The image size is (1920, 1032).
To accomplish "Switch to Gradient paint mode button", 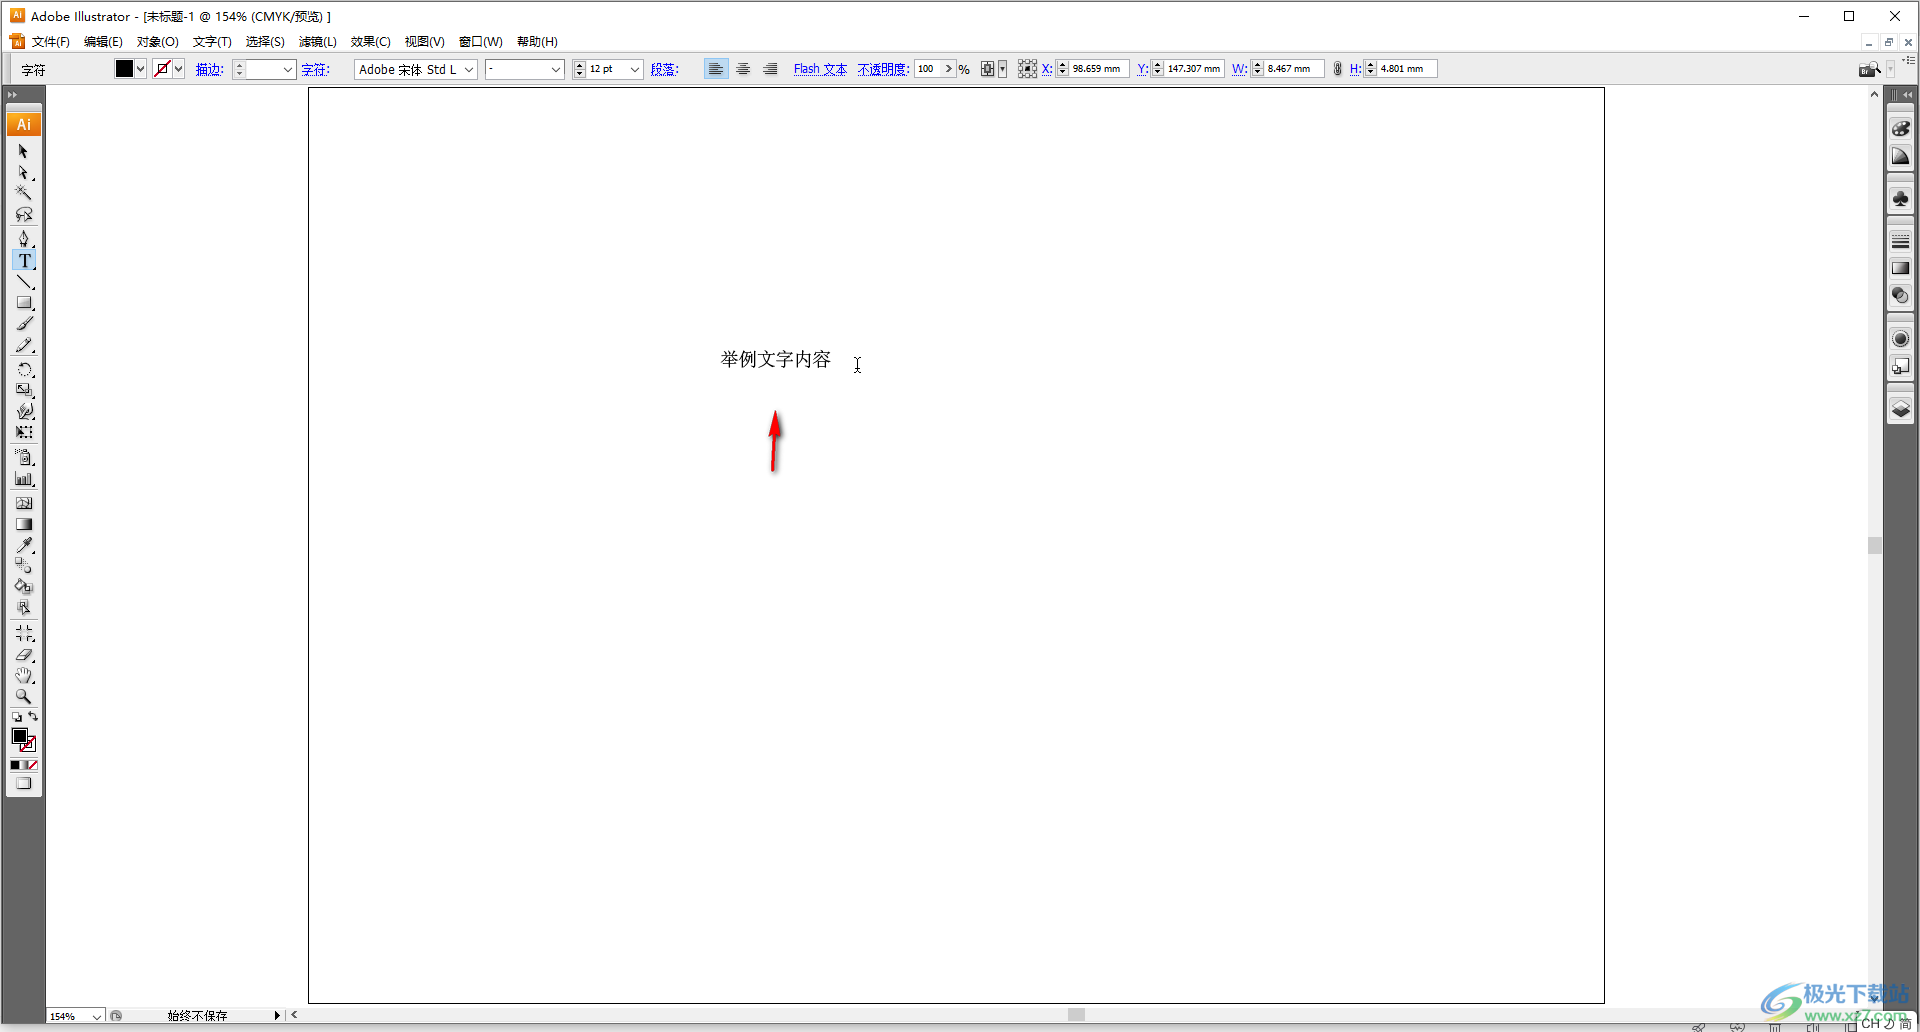I will [24, 765].
